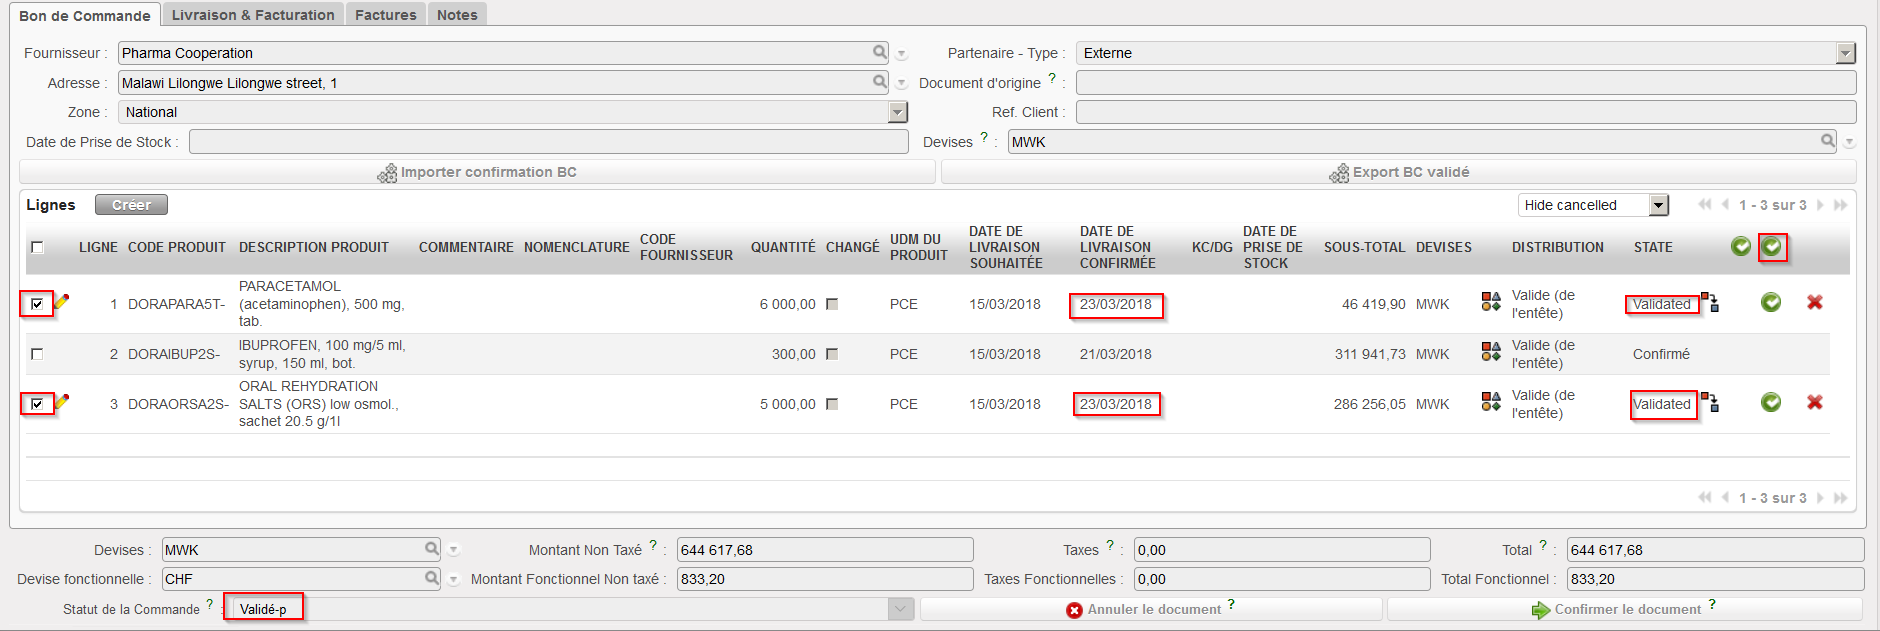This screenshot has width=1880, height=631.
Task: Click the distribution icon on line 2
Action: point(1490,352)
